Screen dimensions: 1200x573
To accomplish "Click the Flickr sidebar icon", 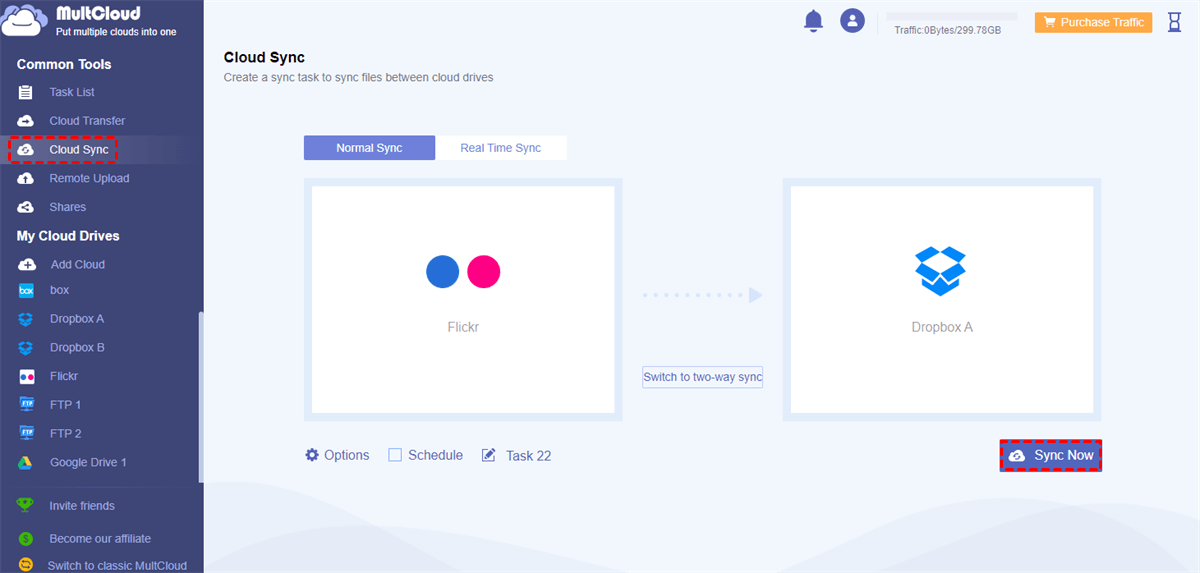I will click(26, 377).
